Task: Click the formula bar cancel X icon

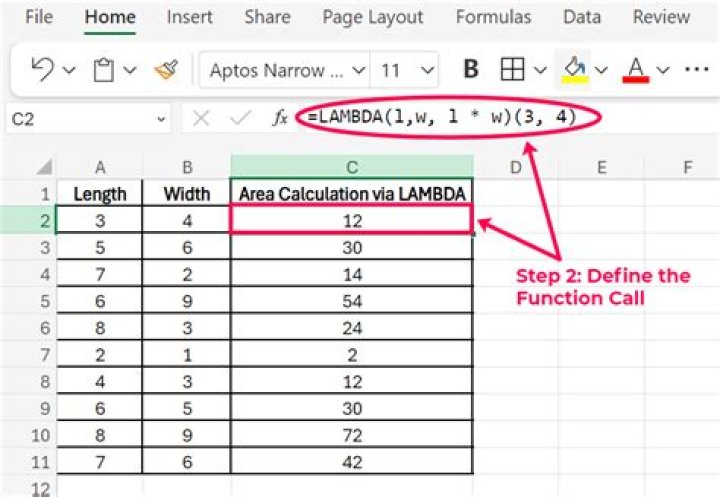Action: click(x=201, y=119)
